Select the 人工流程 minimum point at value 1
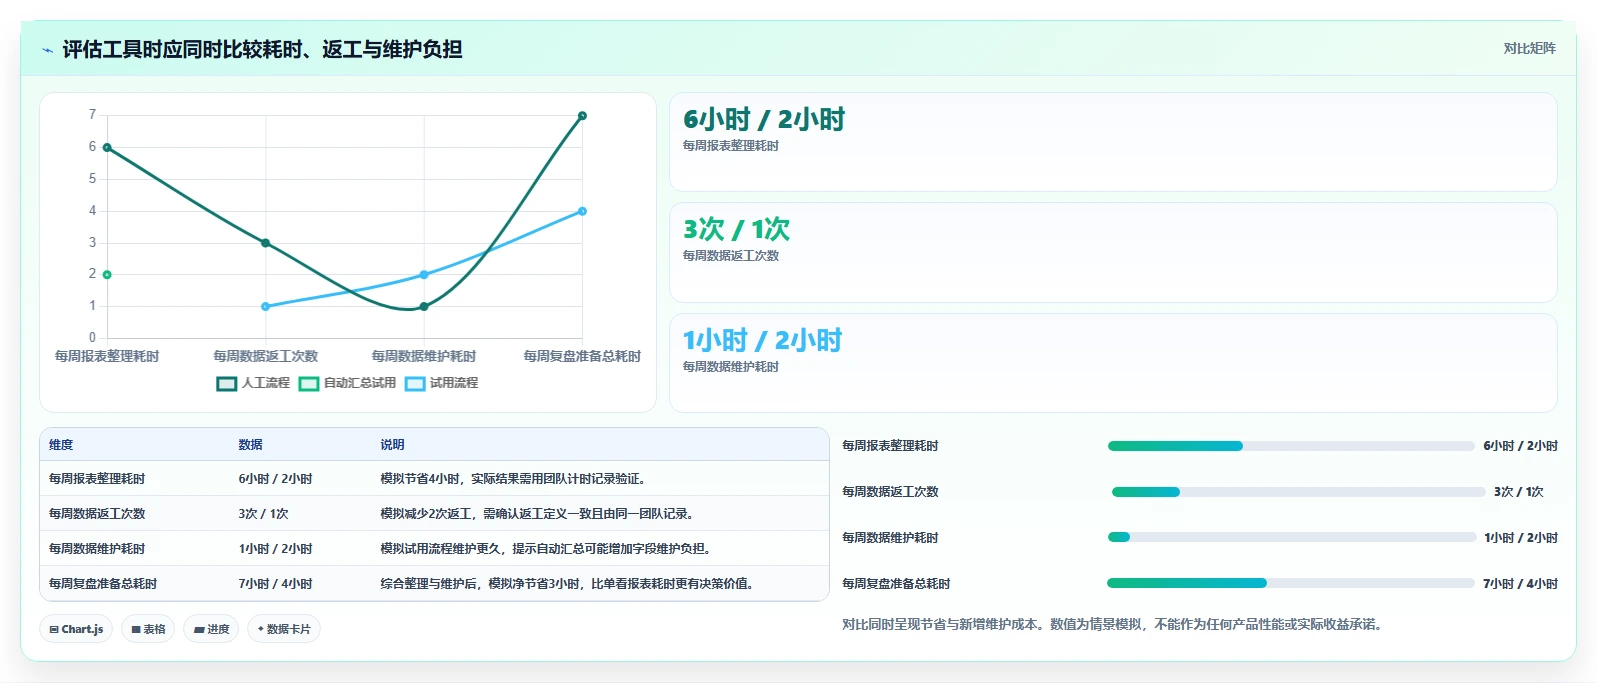Viewport: 1597px width, 683px height. pyautogui.click(x=424, y=306)
